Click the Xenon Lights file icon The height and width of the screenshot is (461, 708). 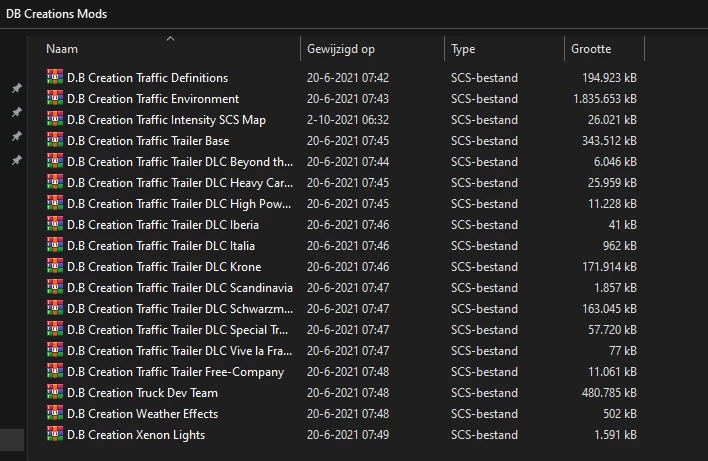coord(54,434)
